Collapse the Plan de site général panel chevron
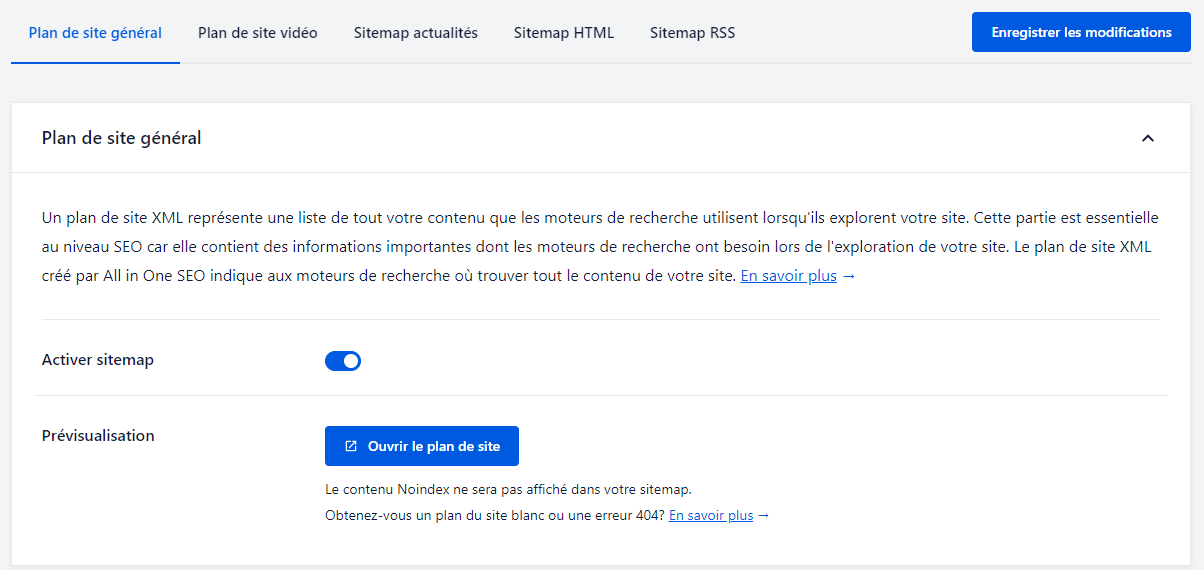 1147,138
